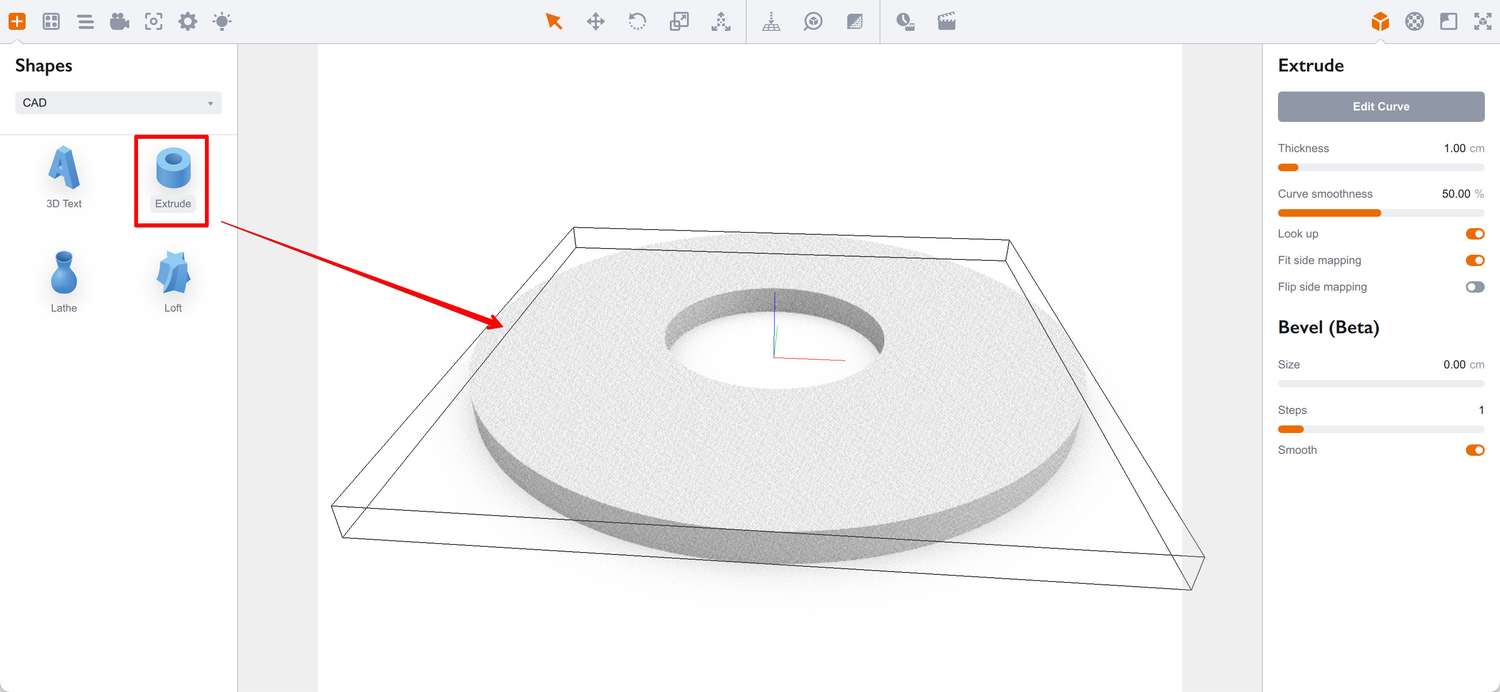Viewport: 1500px width, 692px height.
Task: Add an Extrude shape
Action: click(172, 181)
